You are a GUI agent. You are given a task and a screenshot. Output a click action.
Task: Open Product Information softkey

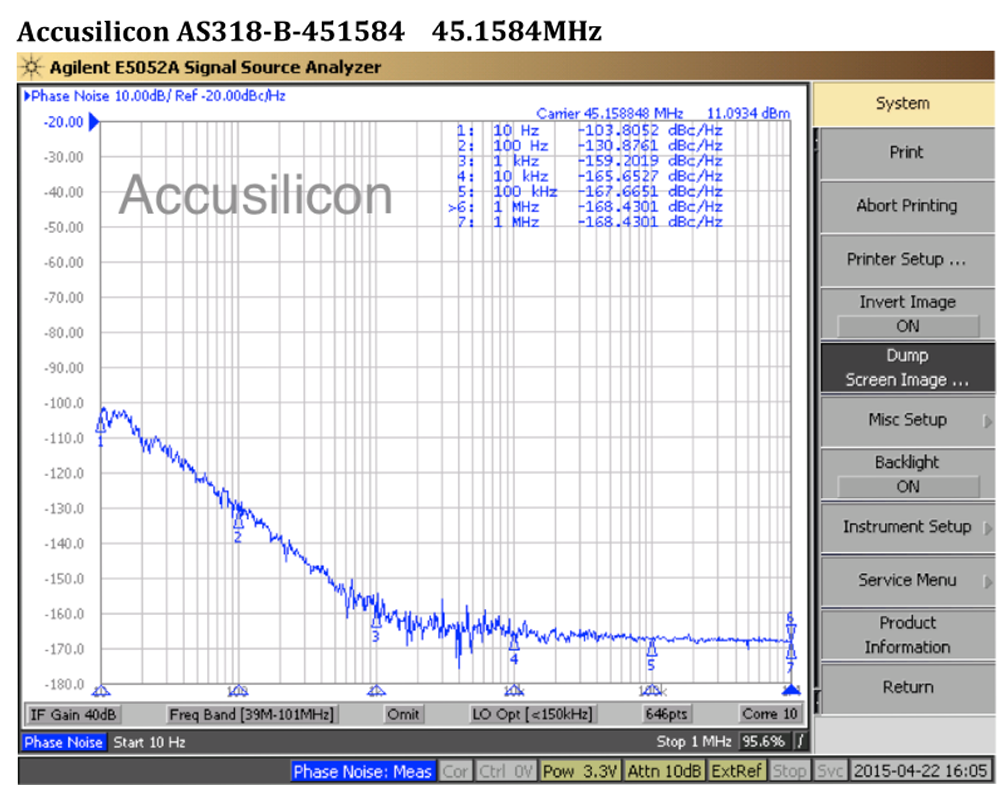tap(906, 635)
